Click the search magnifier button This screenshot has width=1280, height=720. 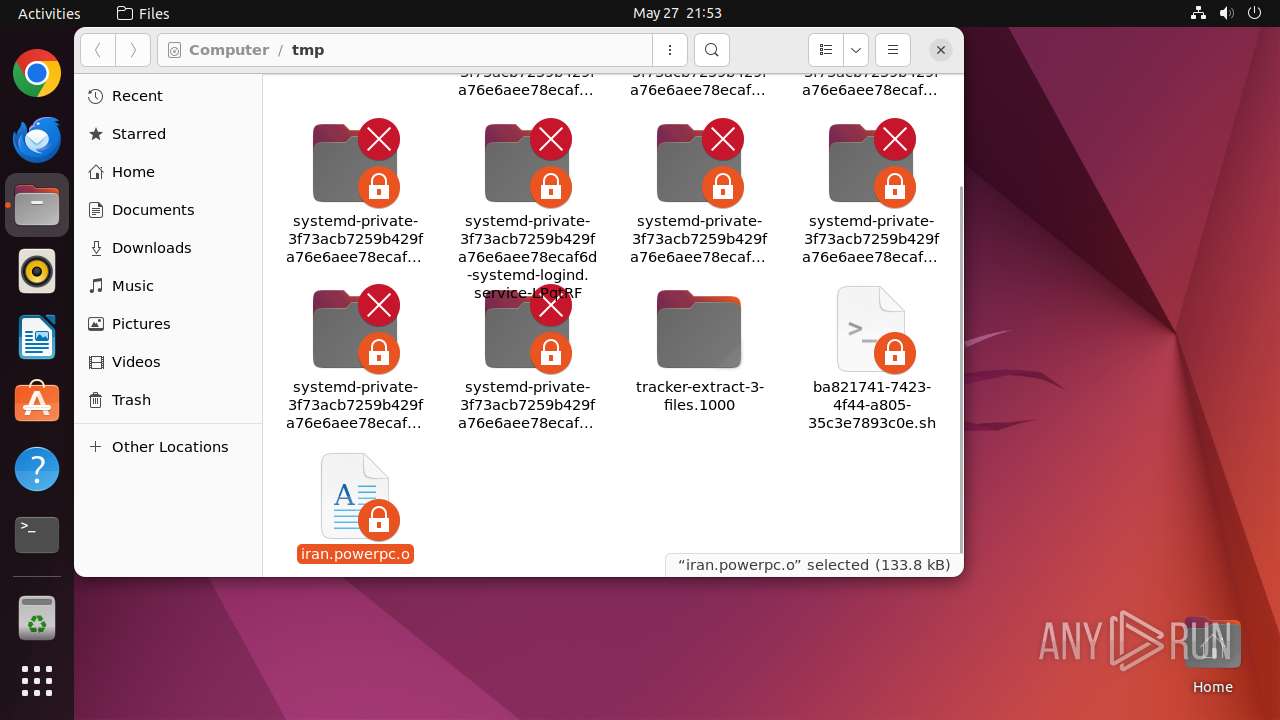click(711, 50)
